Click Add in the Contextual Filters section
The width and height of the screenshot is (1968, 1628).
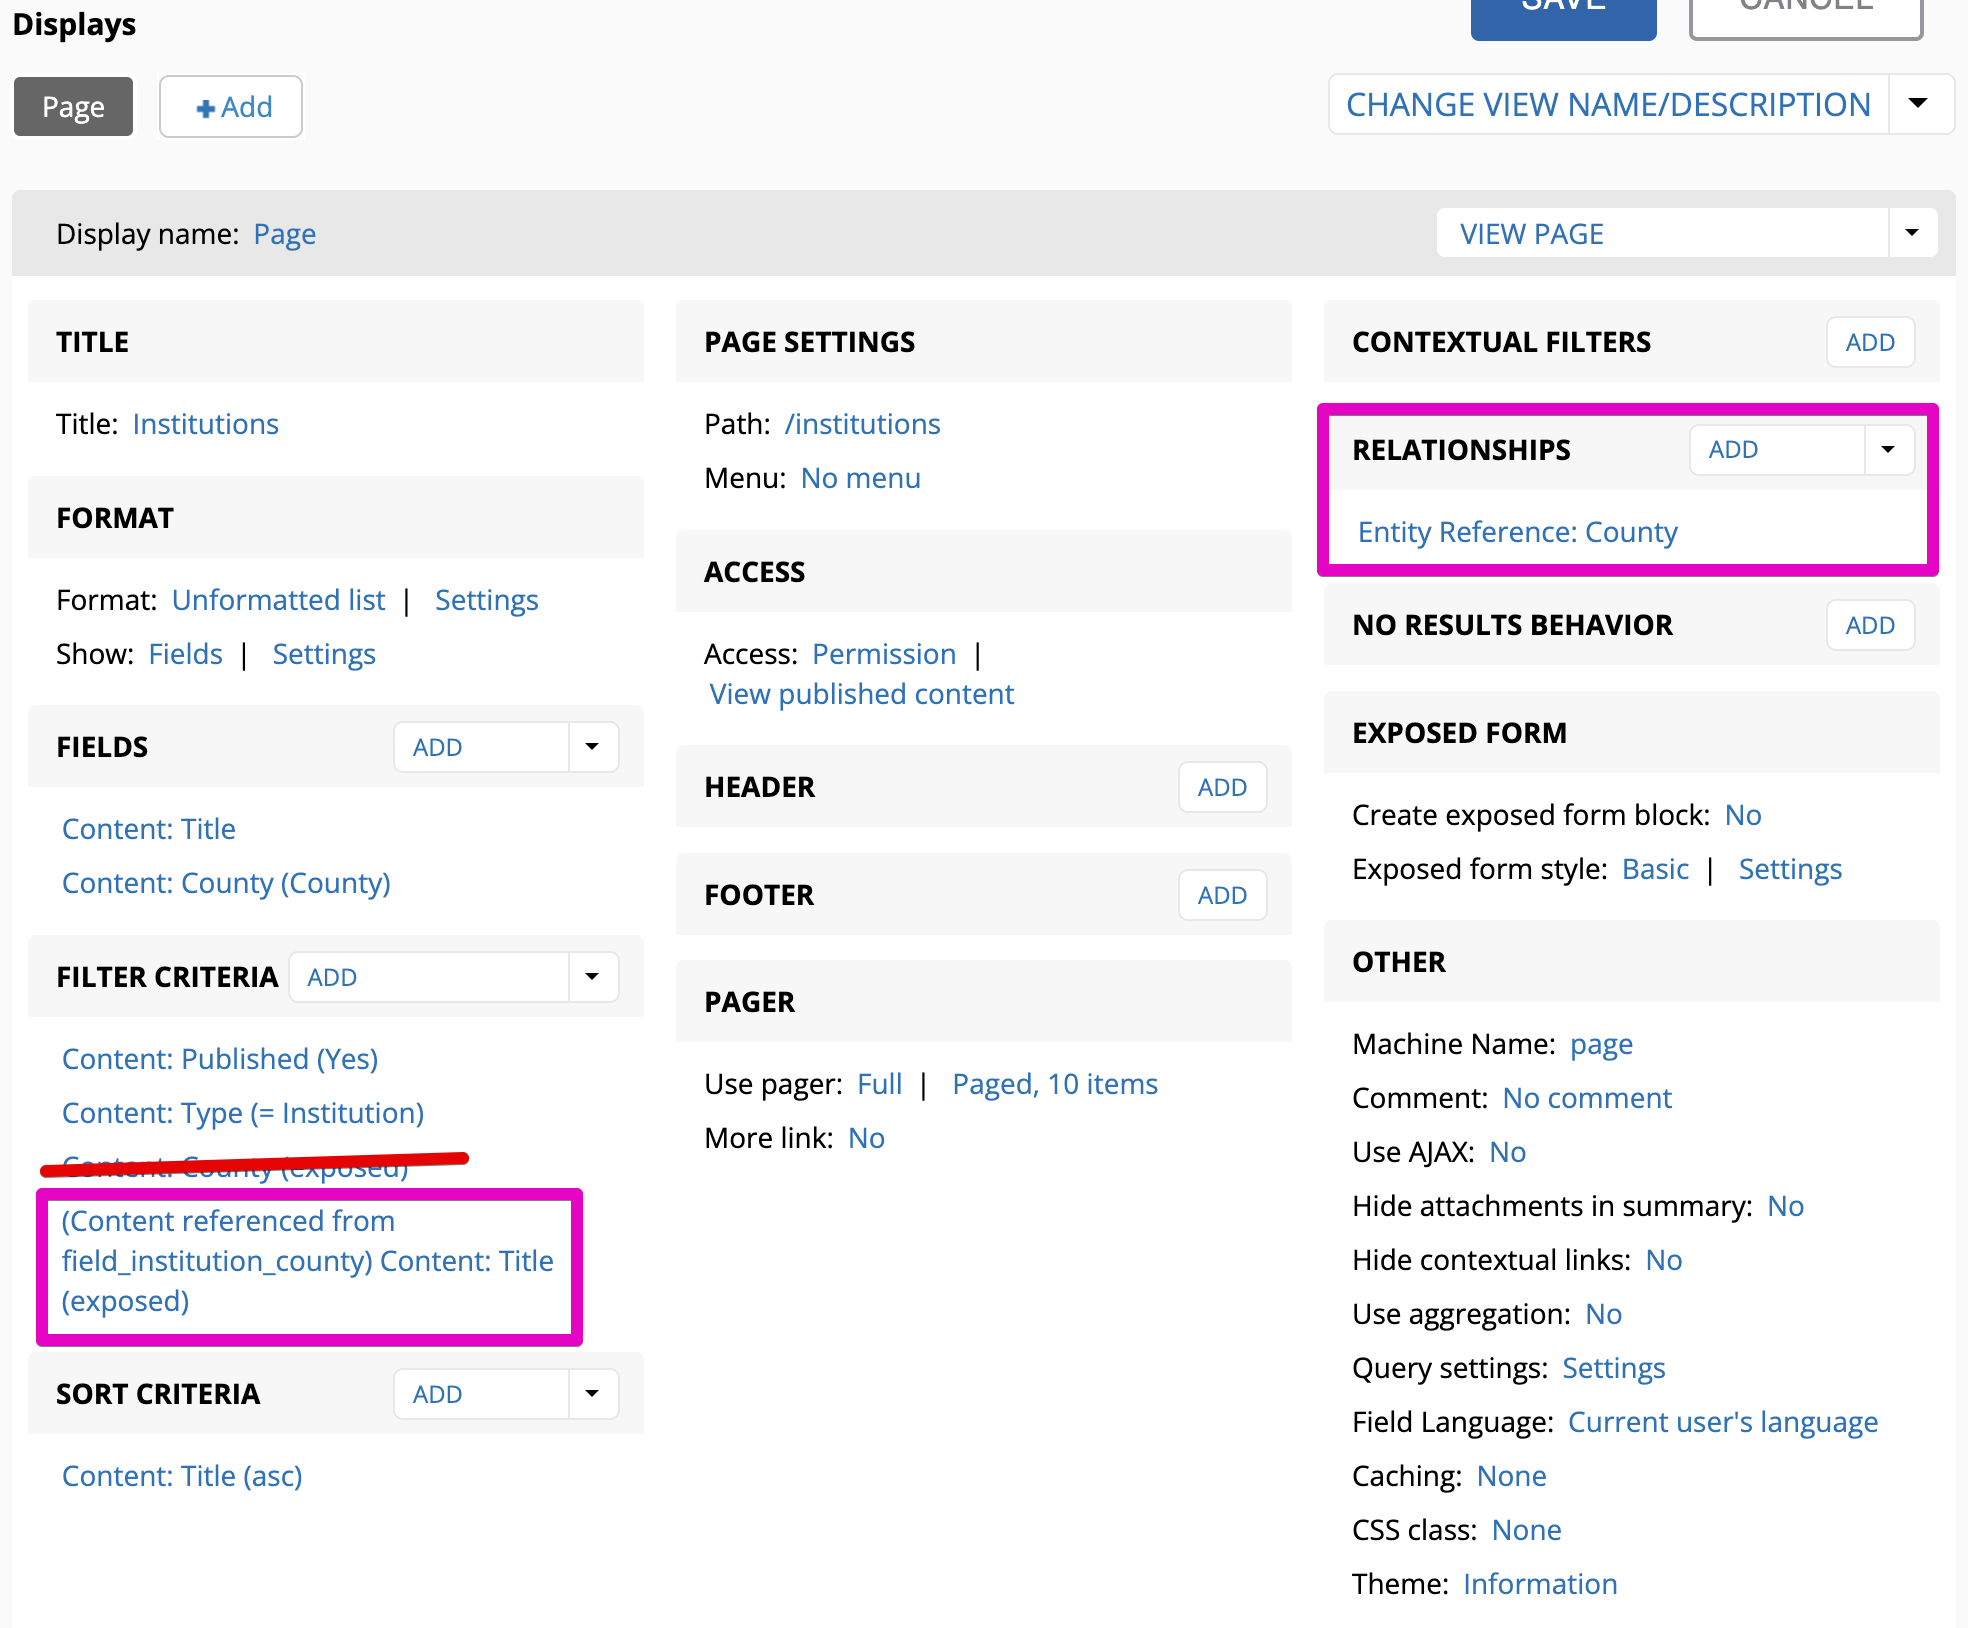point(1869,342)
